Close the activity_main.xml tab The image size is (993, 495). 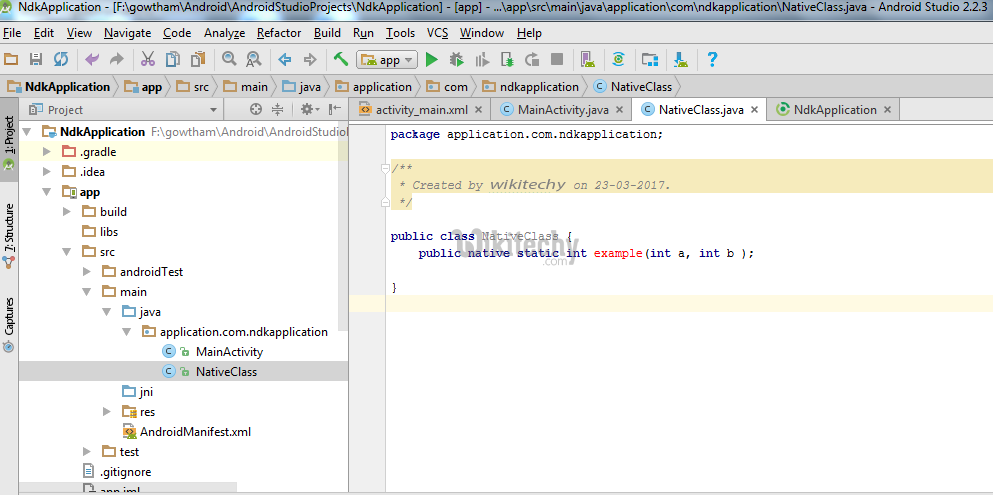[x=478, y=110]
